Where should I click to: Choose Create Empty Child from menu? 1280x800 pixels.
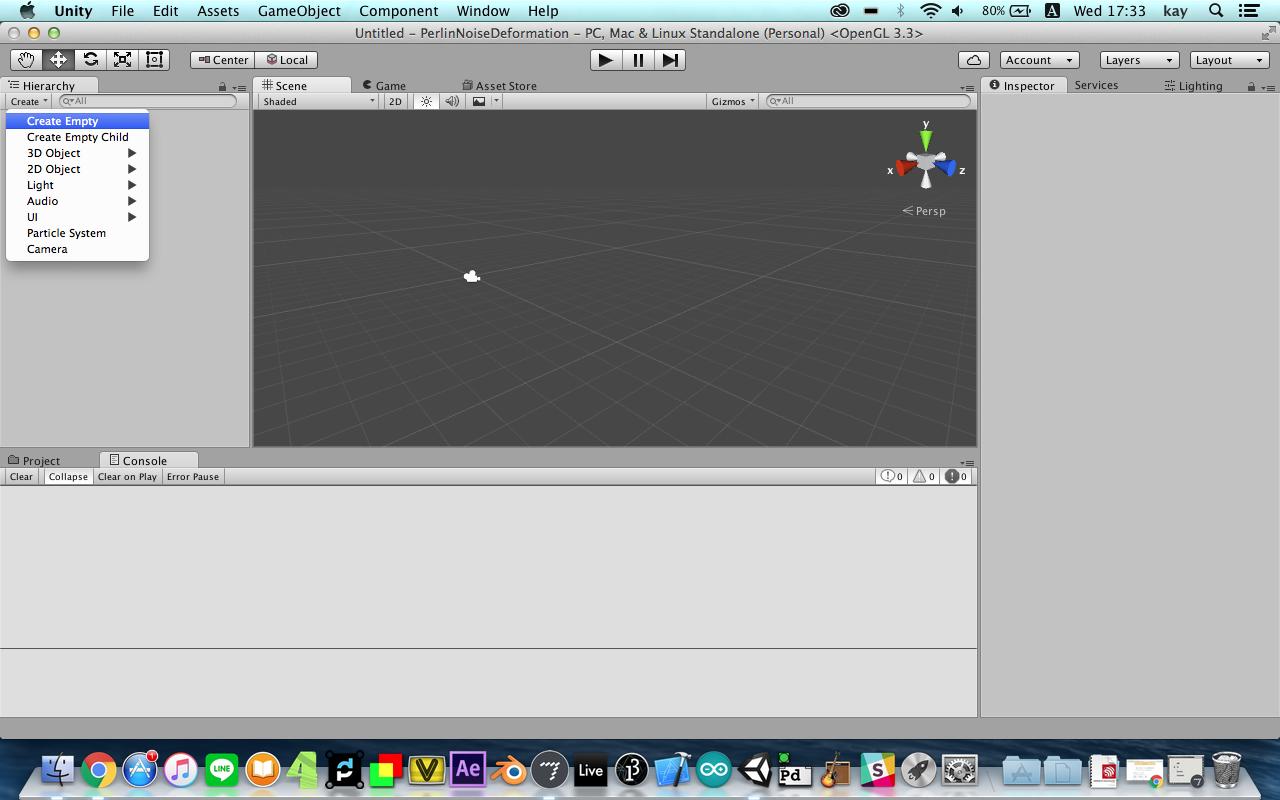click(77, 137)
